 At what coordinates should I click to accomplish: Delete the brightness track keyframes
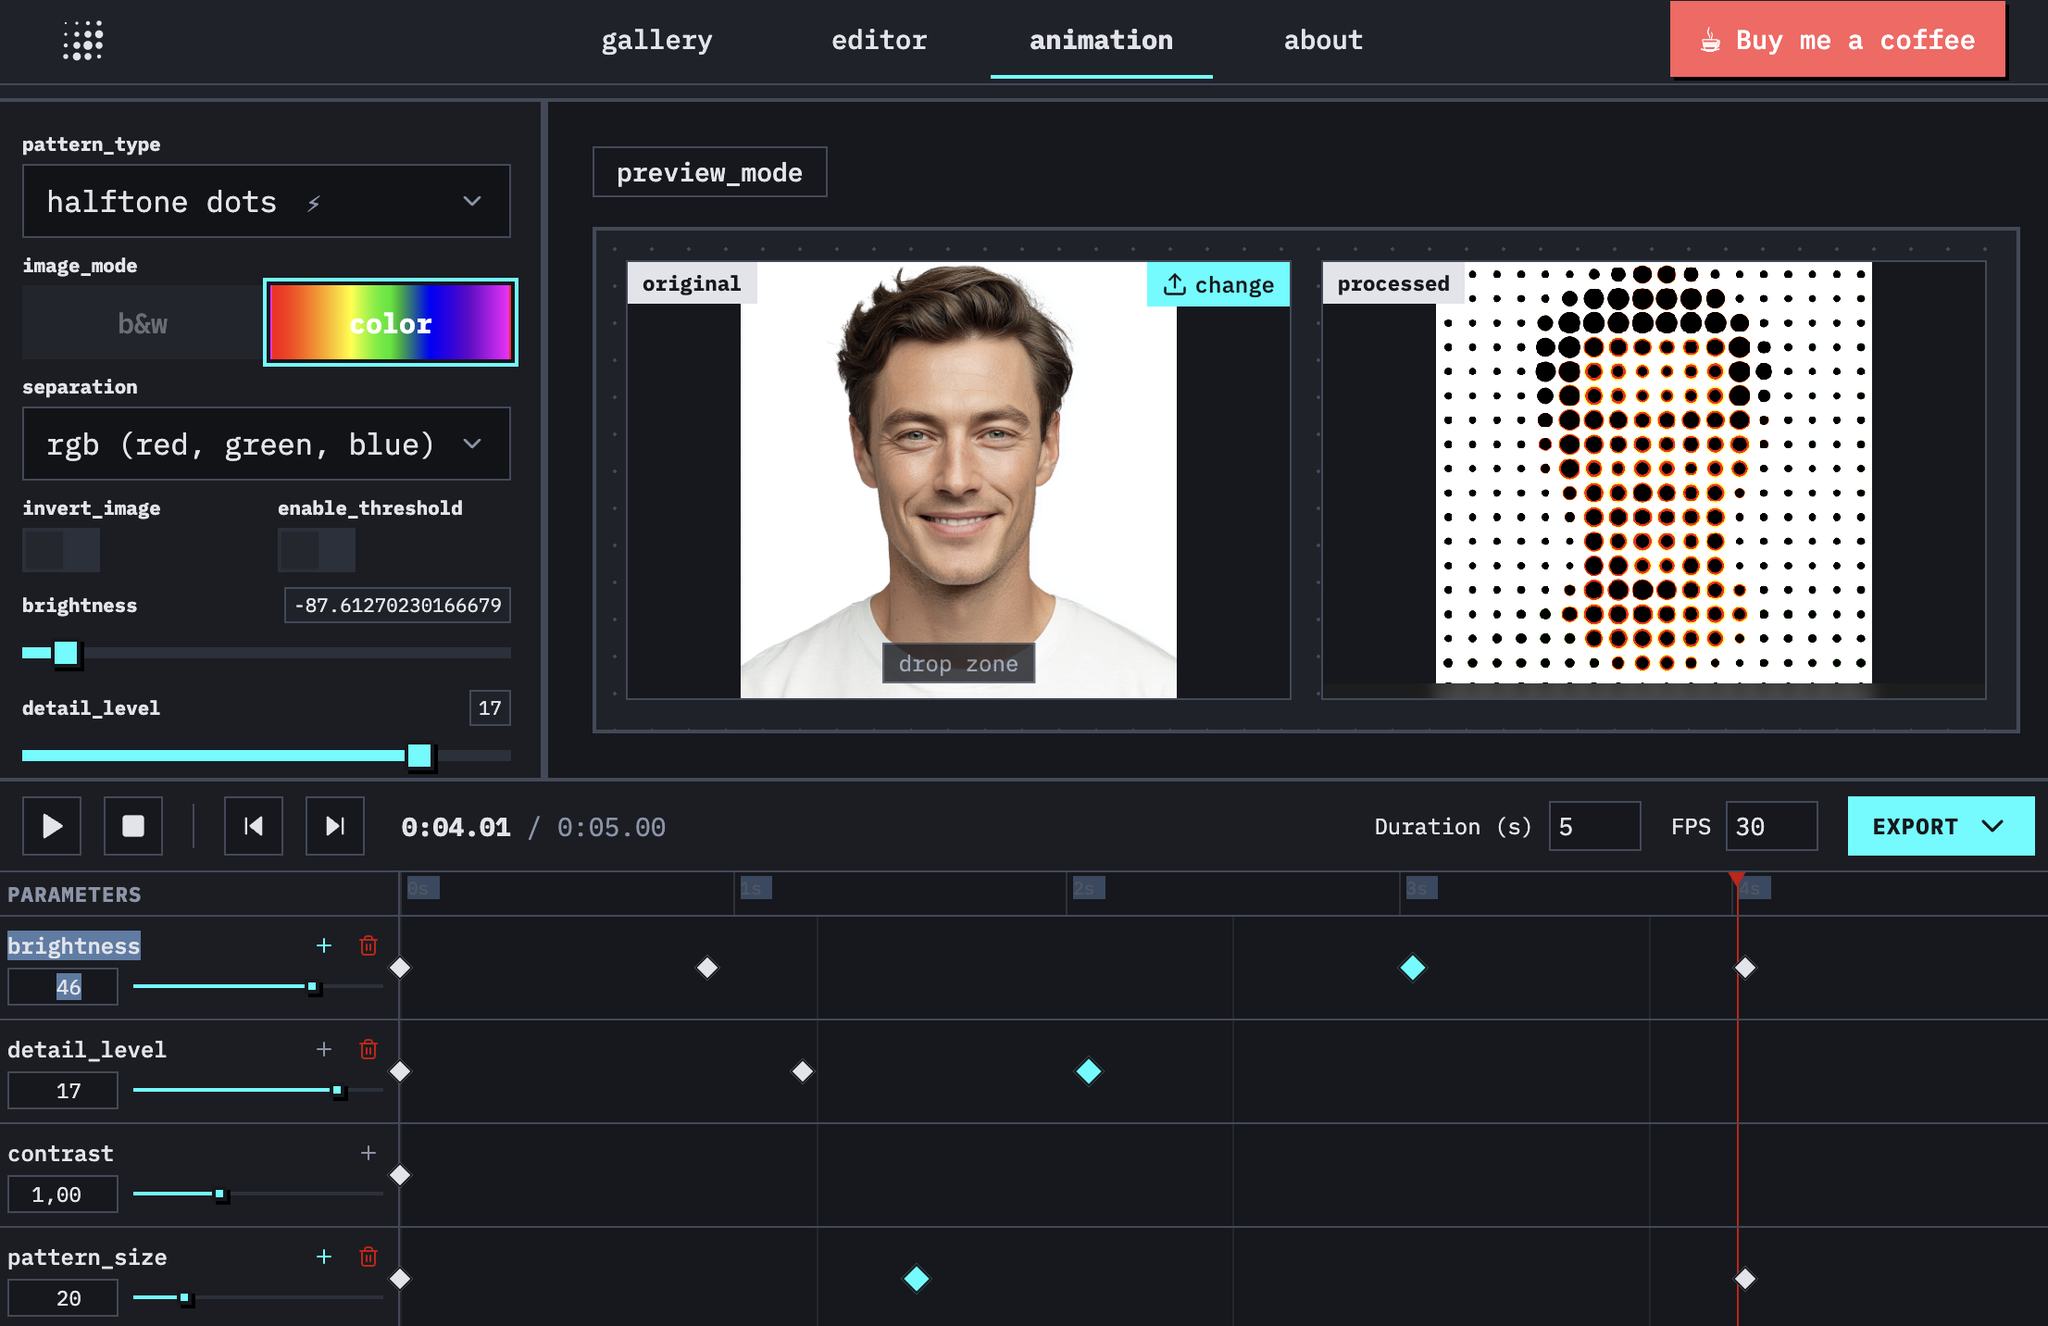(368, 946)
